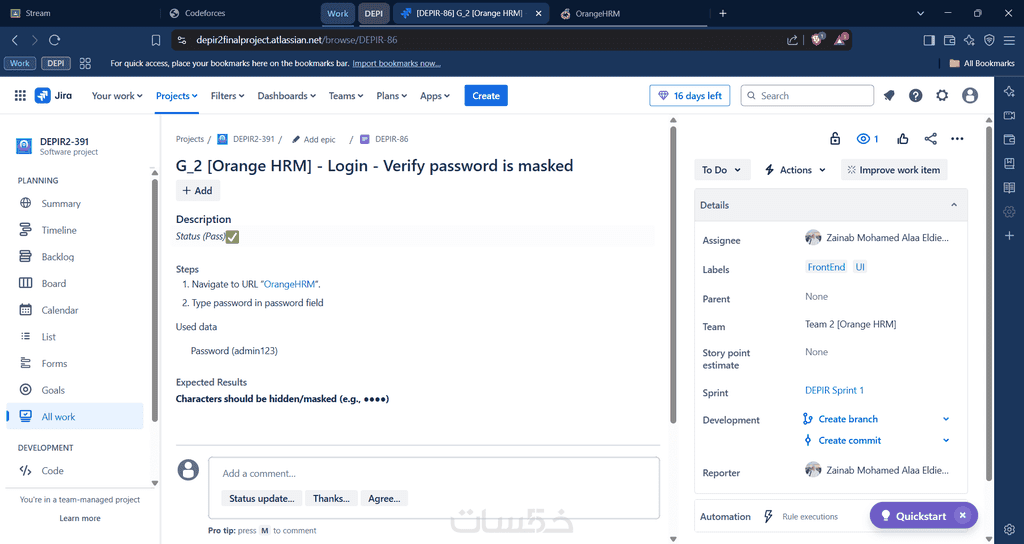This screenshot has height=544, width=1024.
Task: Open DEPIR Sprint 1 link
Action: [834, 390]
